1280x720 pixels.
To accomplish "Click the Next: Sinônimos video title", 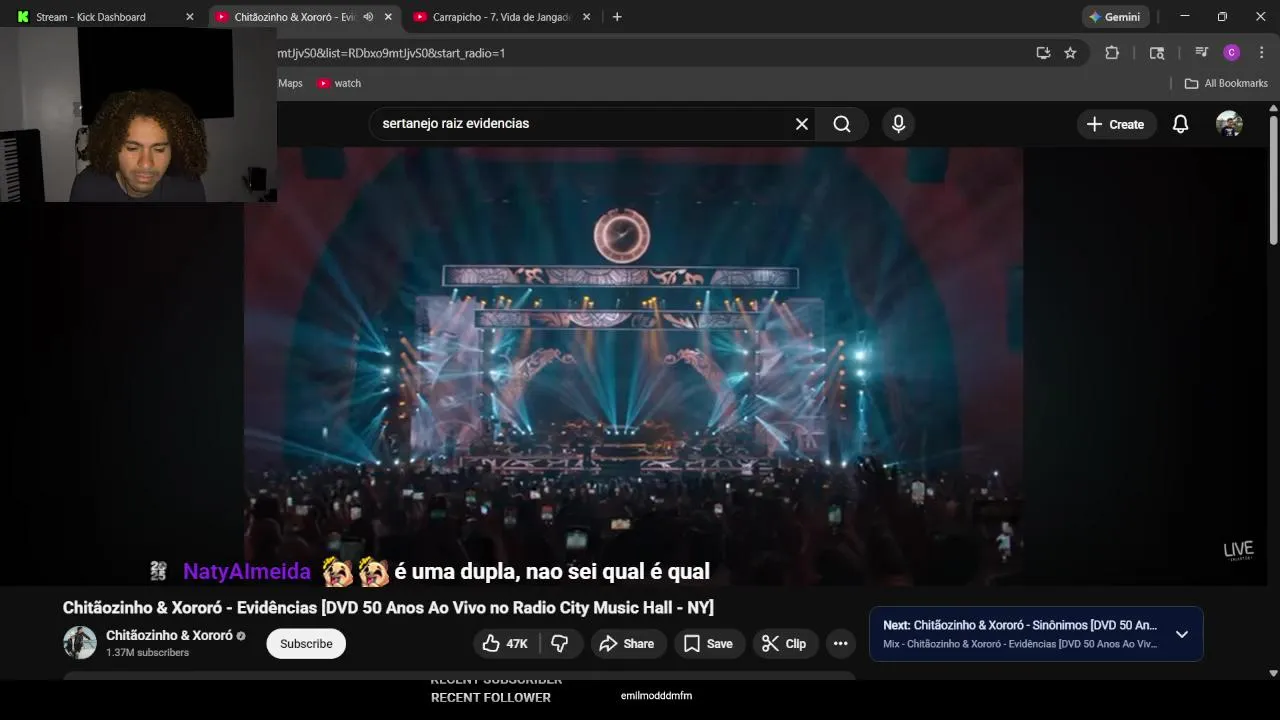I will tap(1020, 625).
